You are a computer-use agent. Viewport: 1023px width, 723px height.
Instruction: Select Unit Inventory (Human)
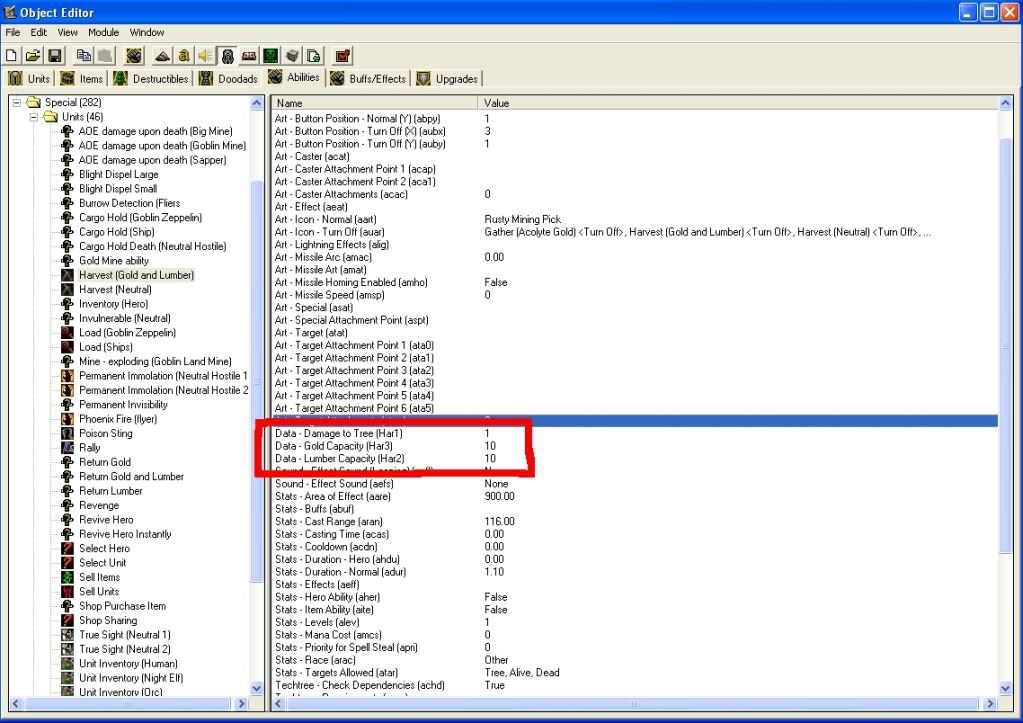128,662
